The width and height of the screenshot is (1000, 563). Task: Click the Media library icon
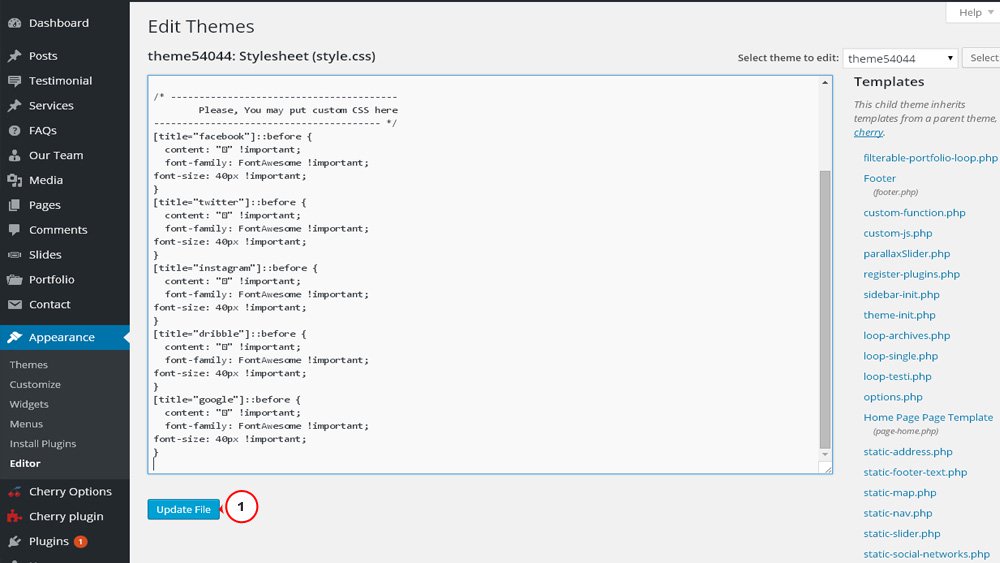[14, 180]
